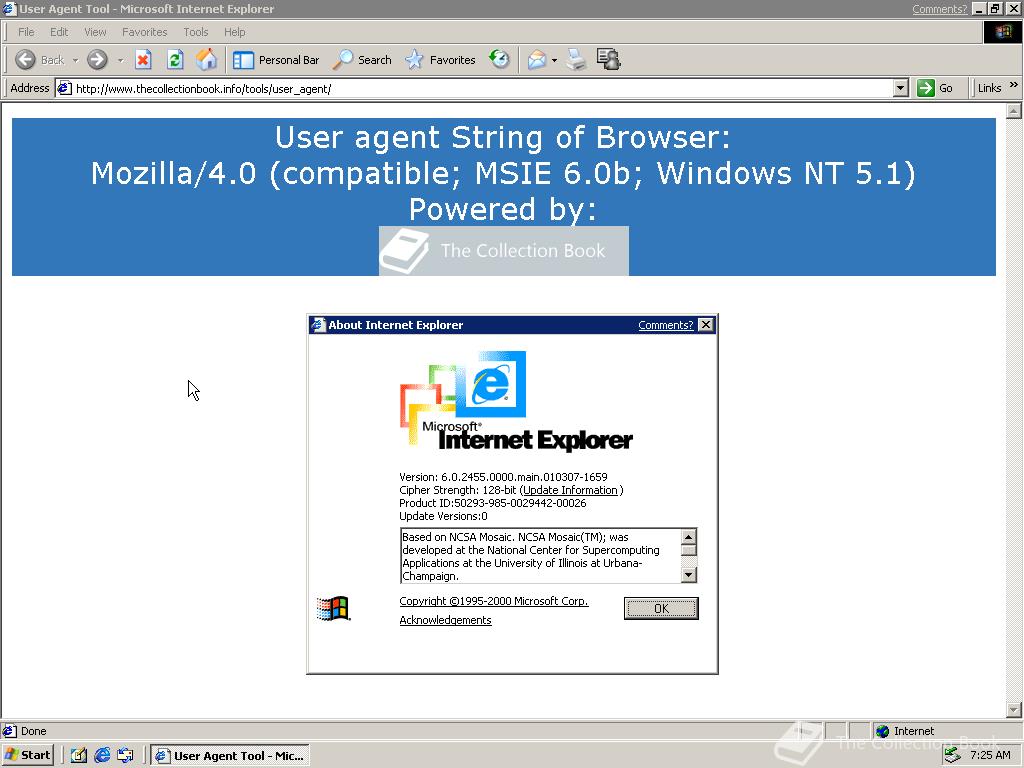Click the Done status bar text
The width and height of the screenshot is (1024, 768).
pyautogui.click(x=33, y=731)
